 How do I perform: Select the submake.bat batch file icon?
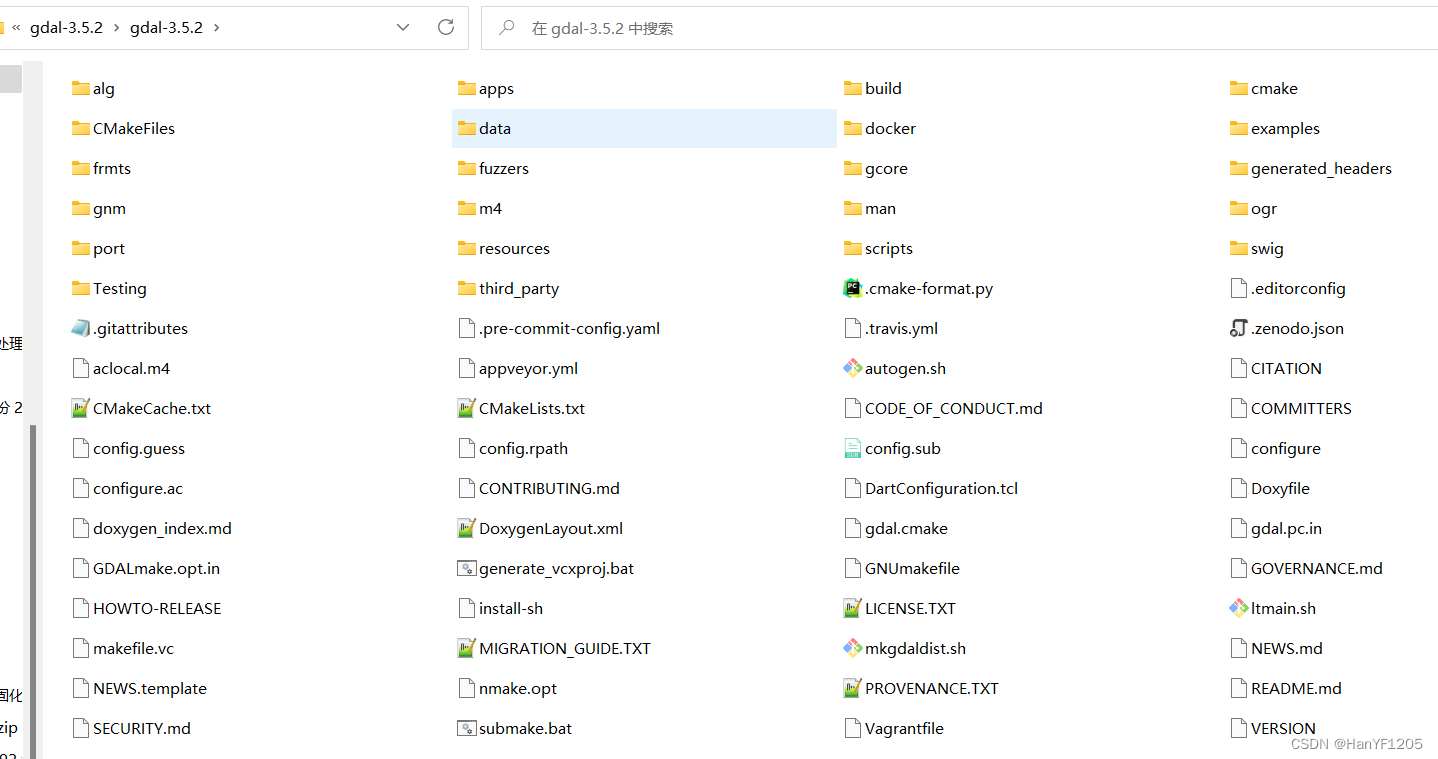(467, 728)
